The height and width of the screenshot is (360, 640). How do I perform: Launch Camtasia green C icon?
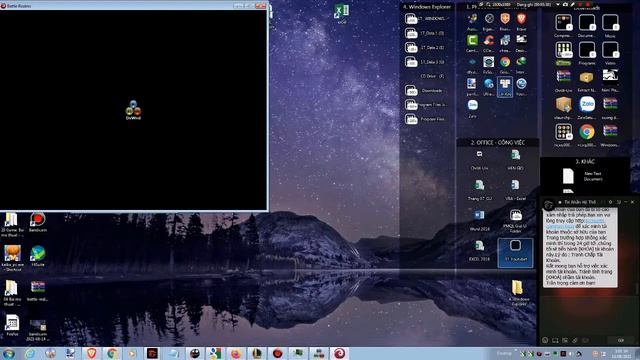pyautogui.click(x=472, y=43)
